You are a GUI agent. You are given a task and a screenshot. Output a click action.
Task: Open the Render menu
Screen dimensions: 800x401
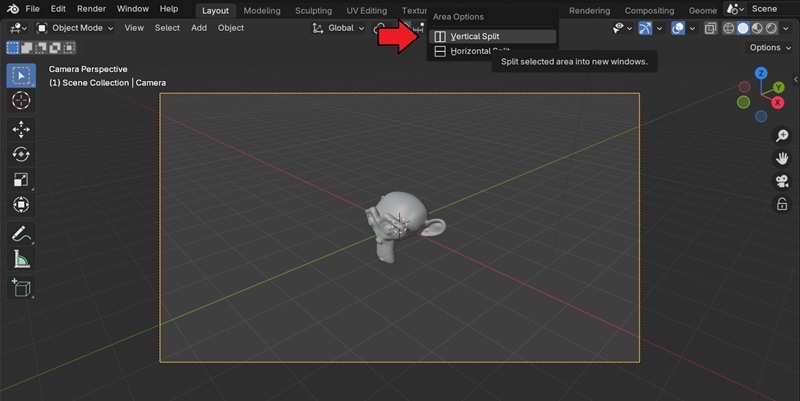(91, 9)
